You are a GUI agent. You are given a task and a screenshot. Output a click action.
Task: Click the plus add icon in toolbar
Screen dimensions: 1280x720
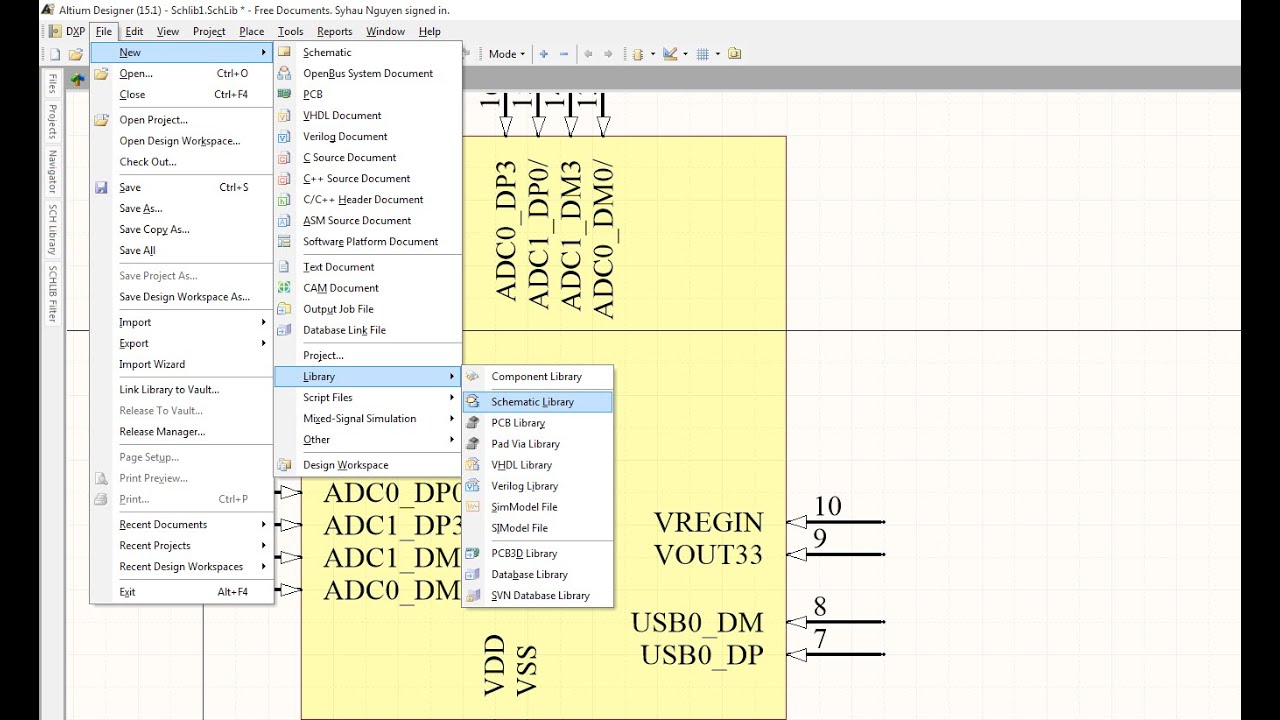point(544,54)
